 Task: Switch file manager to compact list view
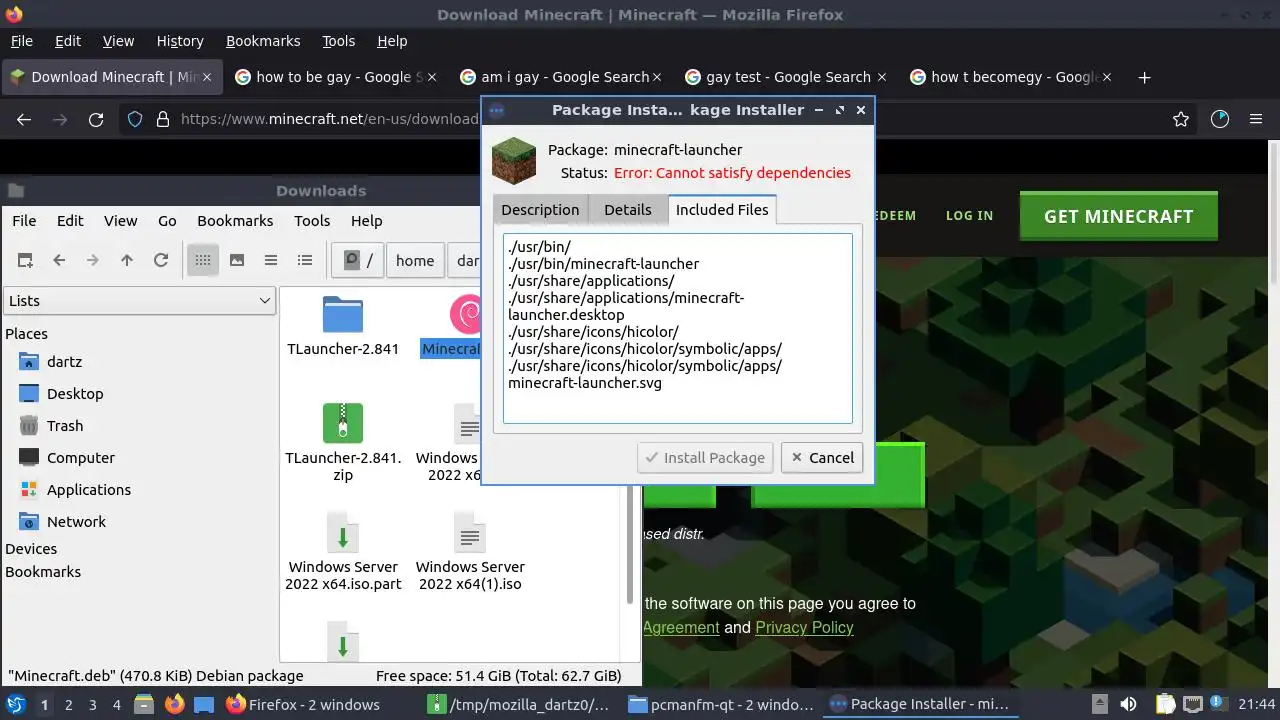(x=271, y=260)
